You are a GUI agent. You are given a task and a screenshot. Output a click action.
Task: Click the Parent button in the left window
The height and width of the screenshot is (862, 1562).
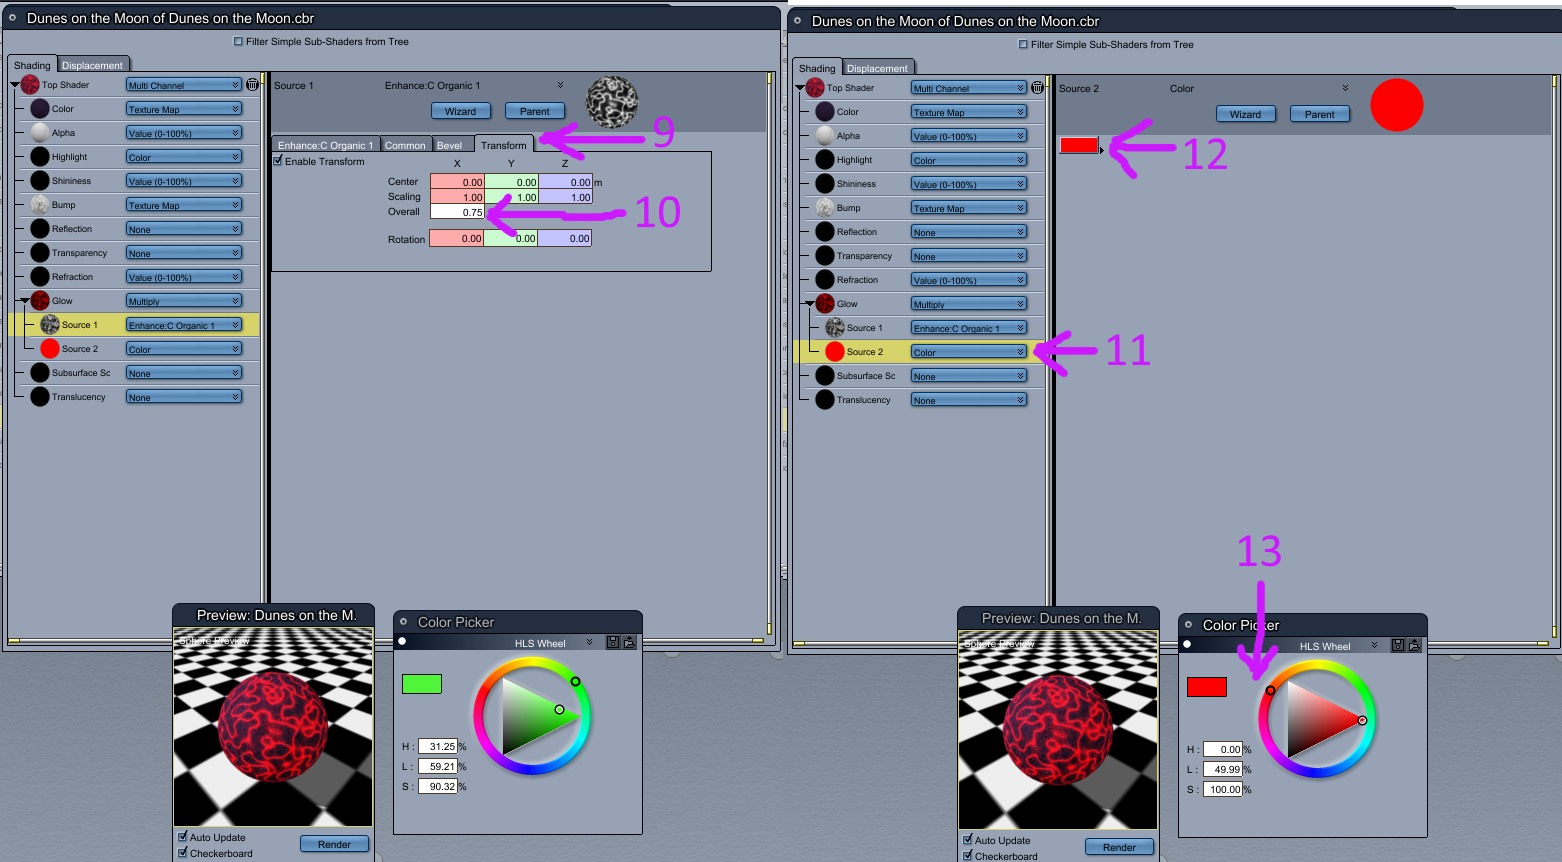[535, 111]
